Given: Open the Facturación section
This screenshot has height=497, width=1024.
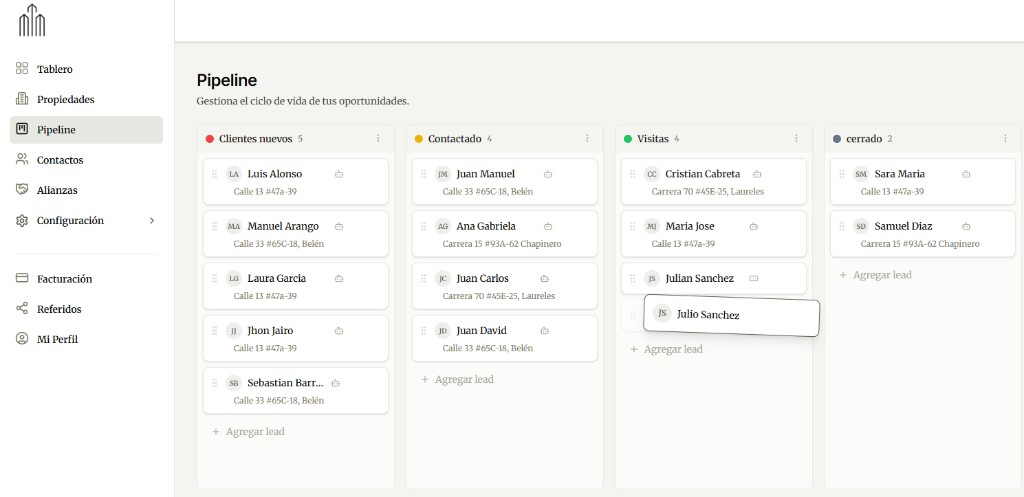Looking at the screenshot, I should [x=64, y=279].
